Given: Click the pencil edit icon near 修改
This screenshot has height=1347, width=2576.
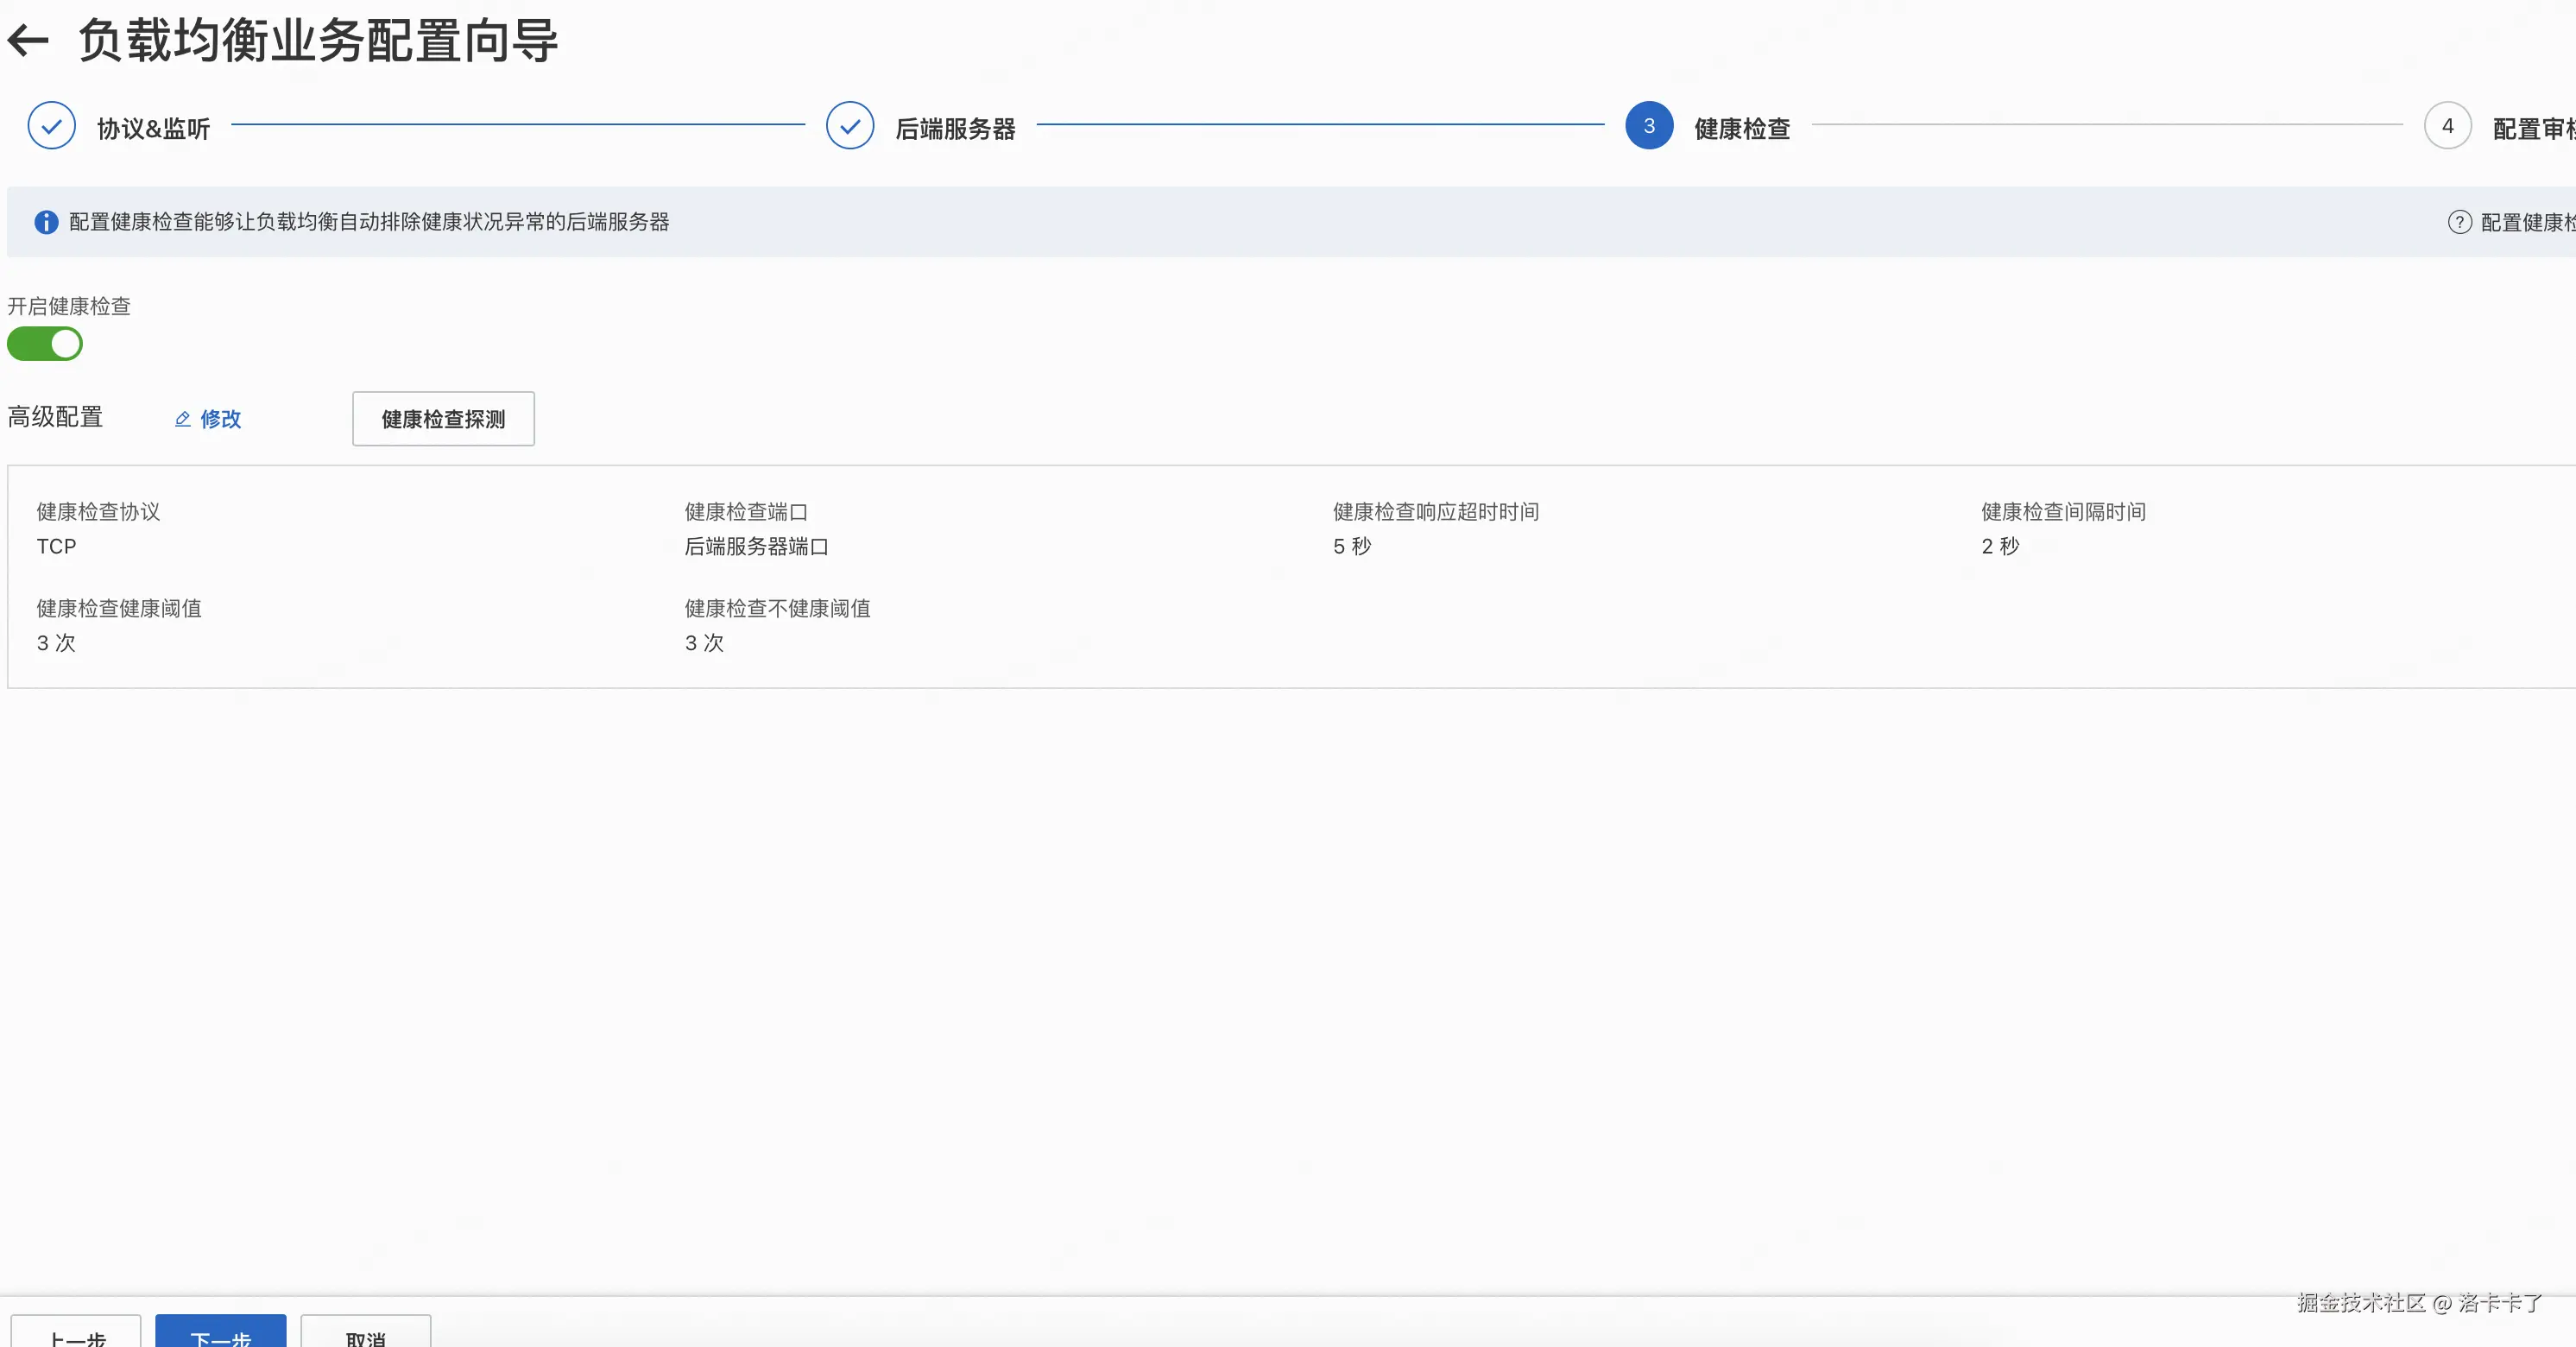Looking at the screenshot, I should [183, 419].
